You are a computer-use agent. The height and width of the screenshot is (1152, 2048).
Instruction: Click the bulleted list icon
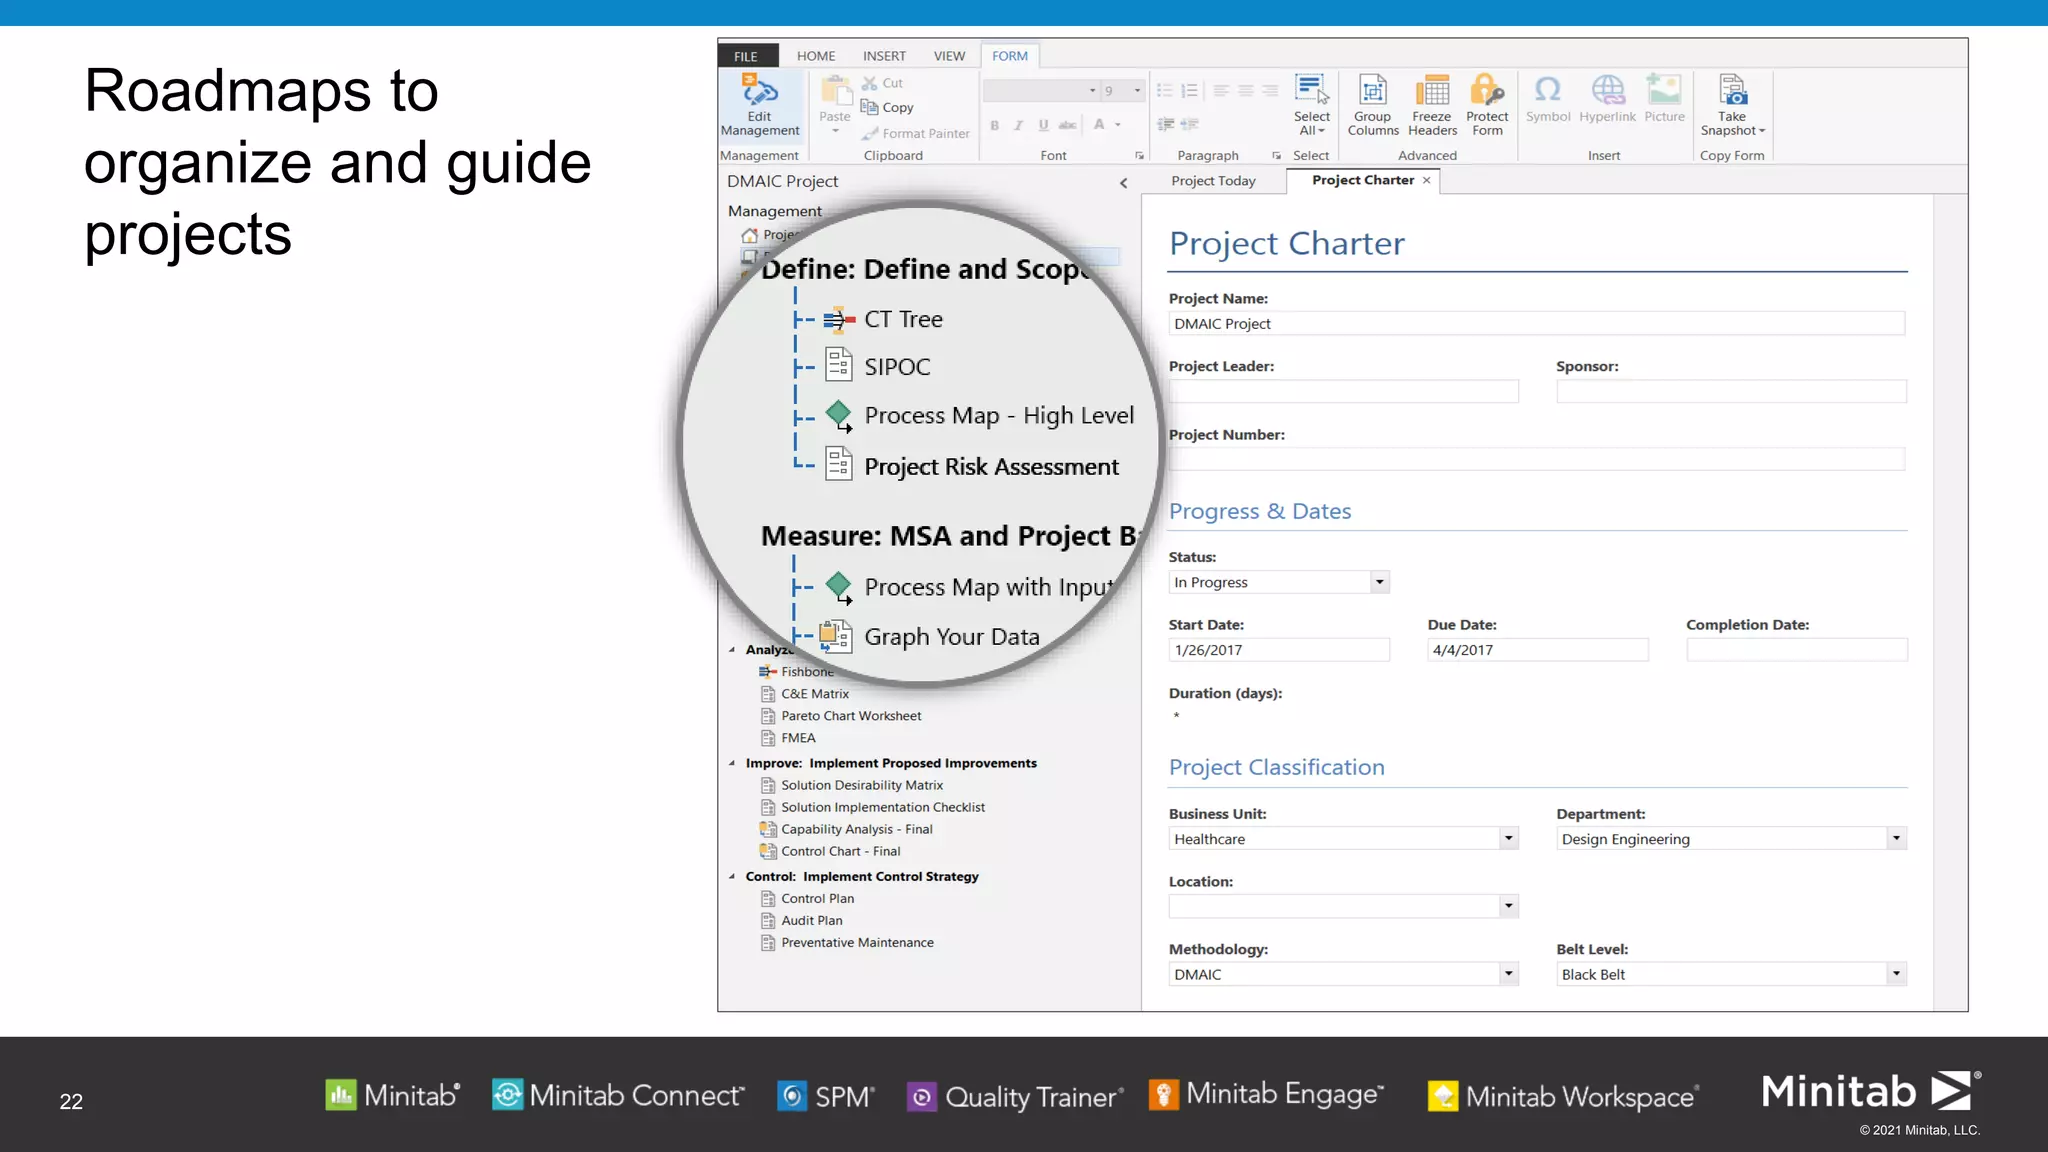point(1165,90)
